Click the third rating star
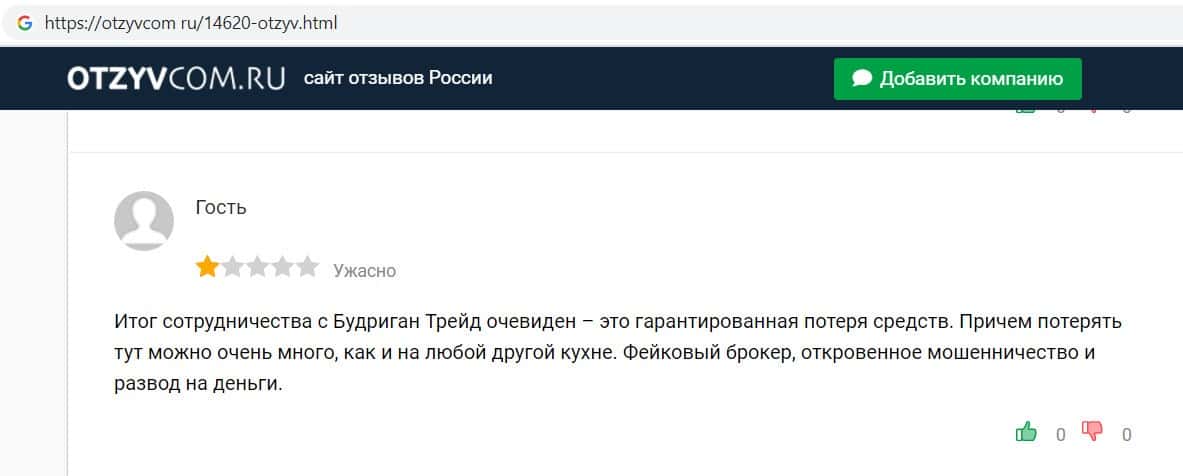The image size is (1183, 476). (258, 267)
